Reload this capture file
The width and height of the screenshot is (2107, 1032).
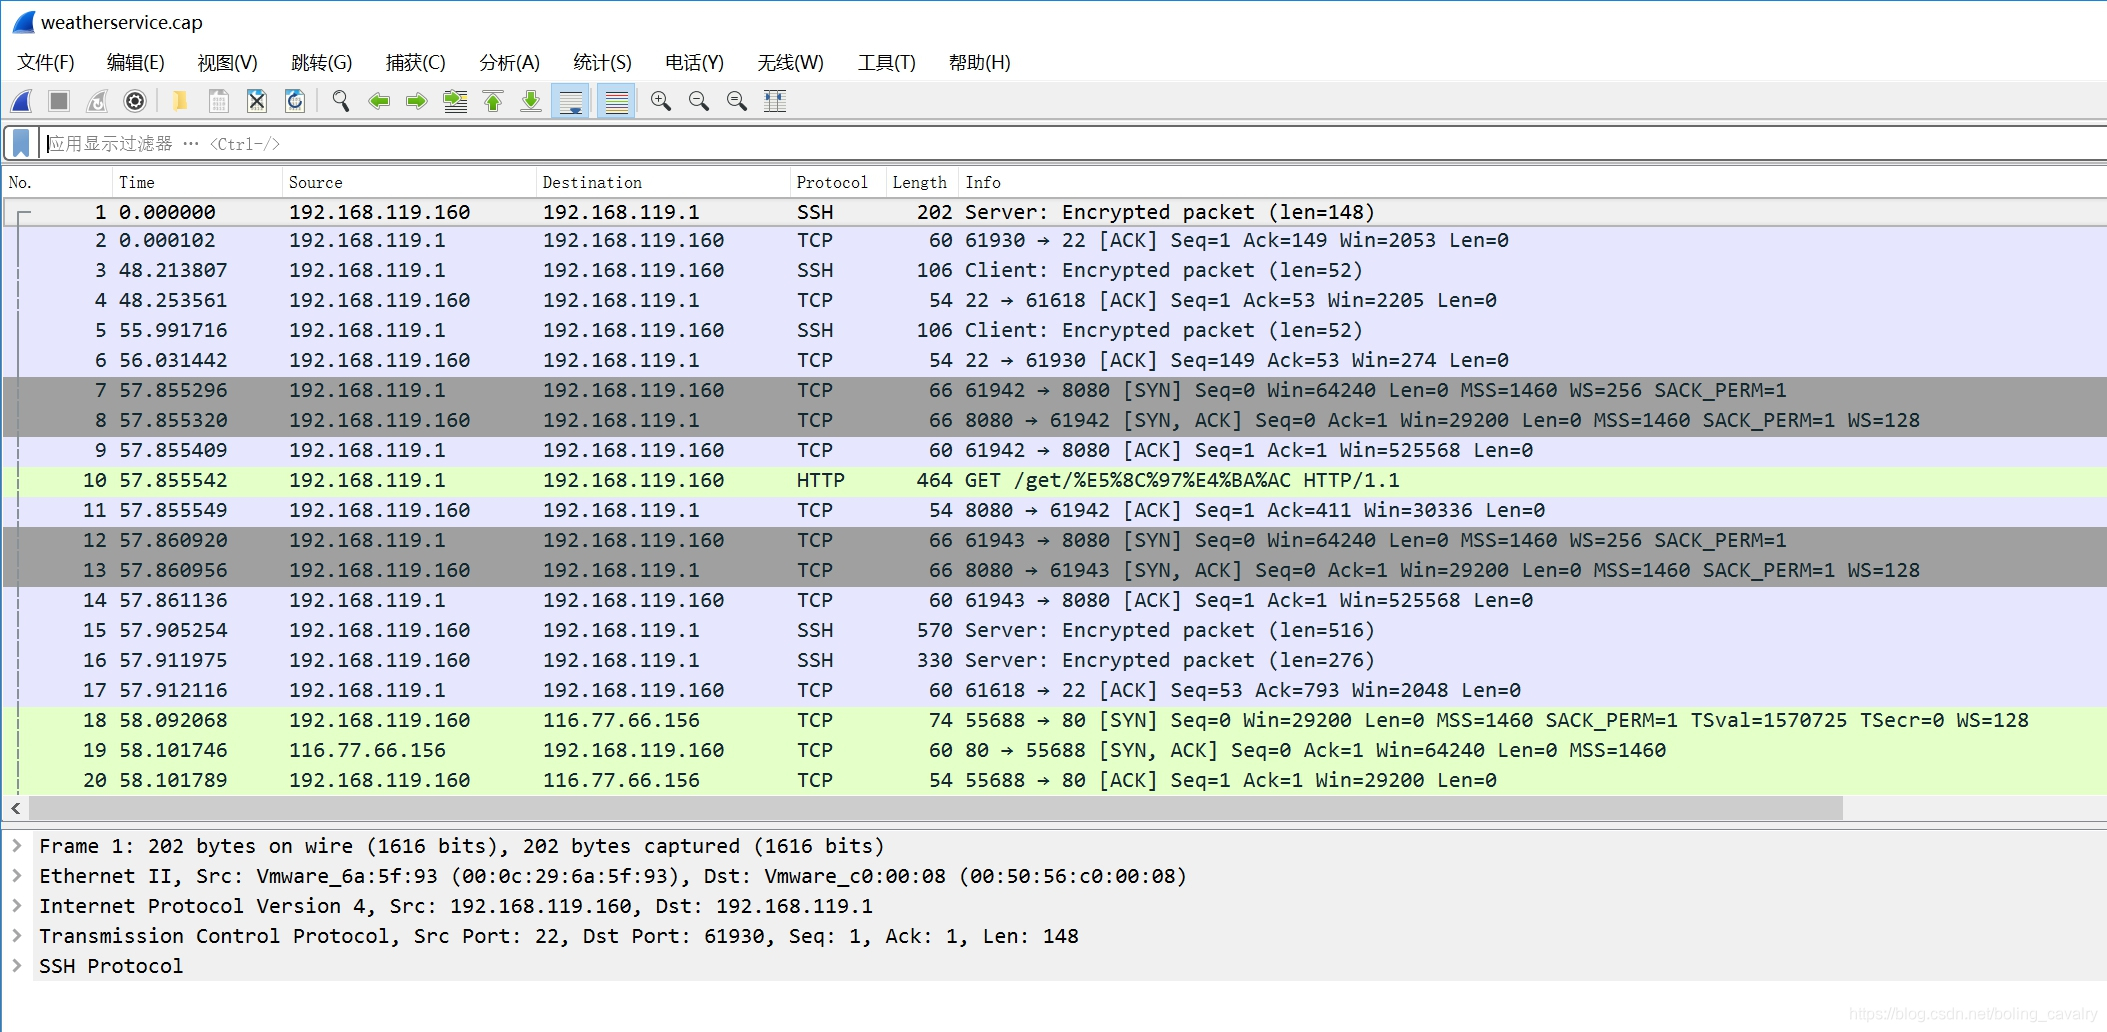(x=295, y=101)
